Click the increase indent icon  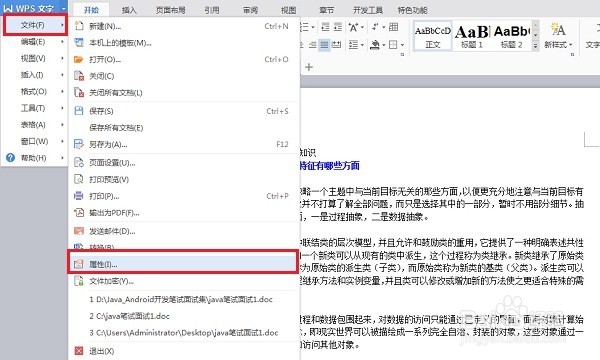pos(338,27)
